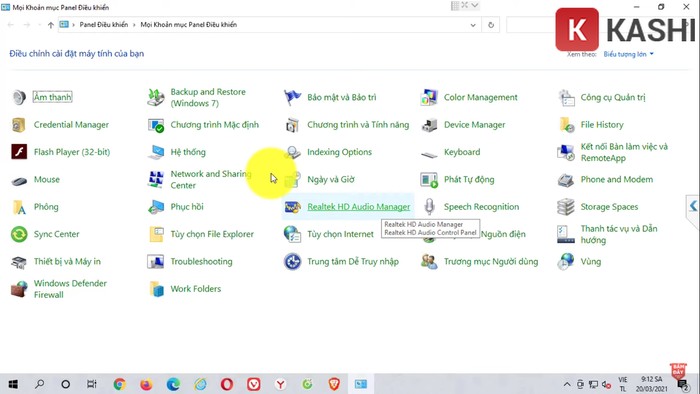Image resolution: width=700 pixels, height=394 pixels.
Task: Launch Brave browser from taskbar
Action: [x=334, y=384]
